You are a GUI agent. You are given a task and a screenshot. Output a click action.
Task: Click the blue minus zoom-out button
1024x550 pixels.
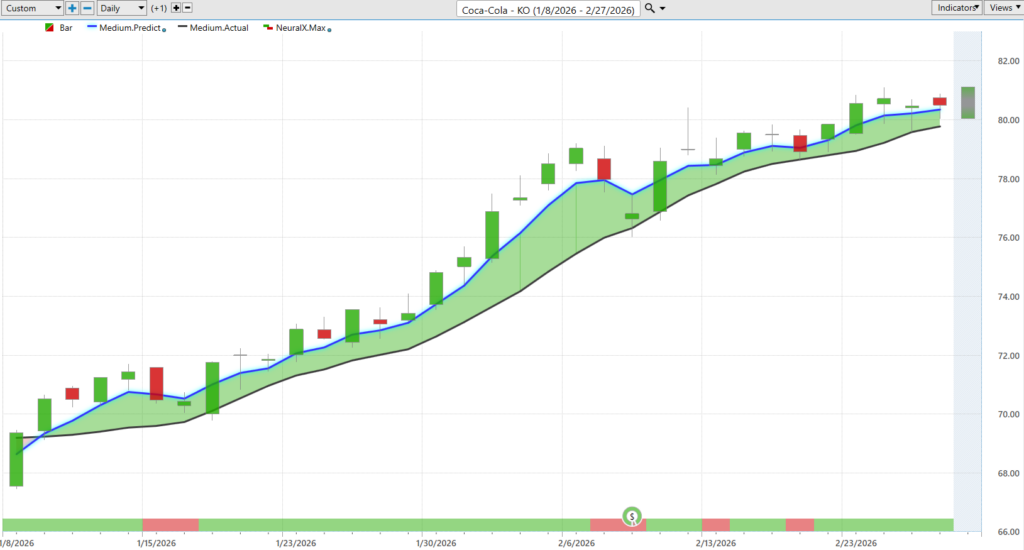(87, 8)
